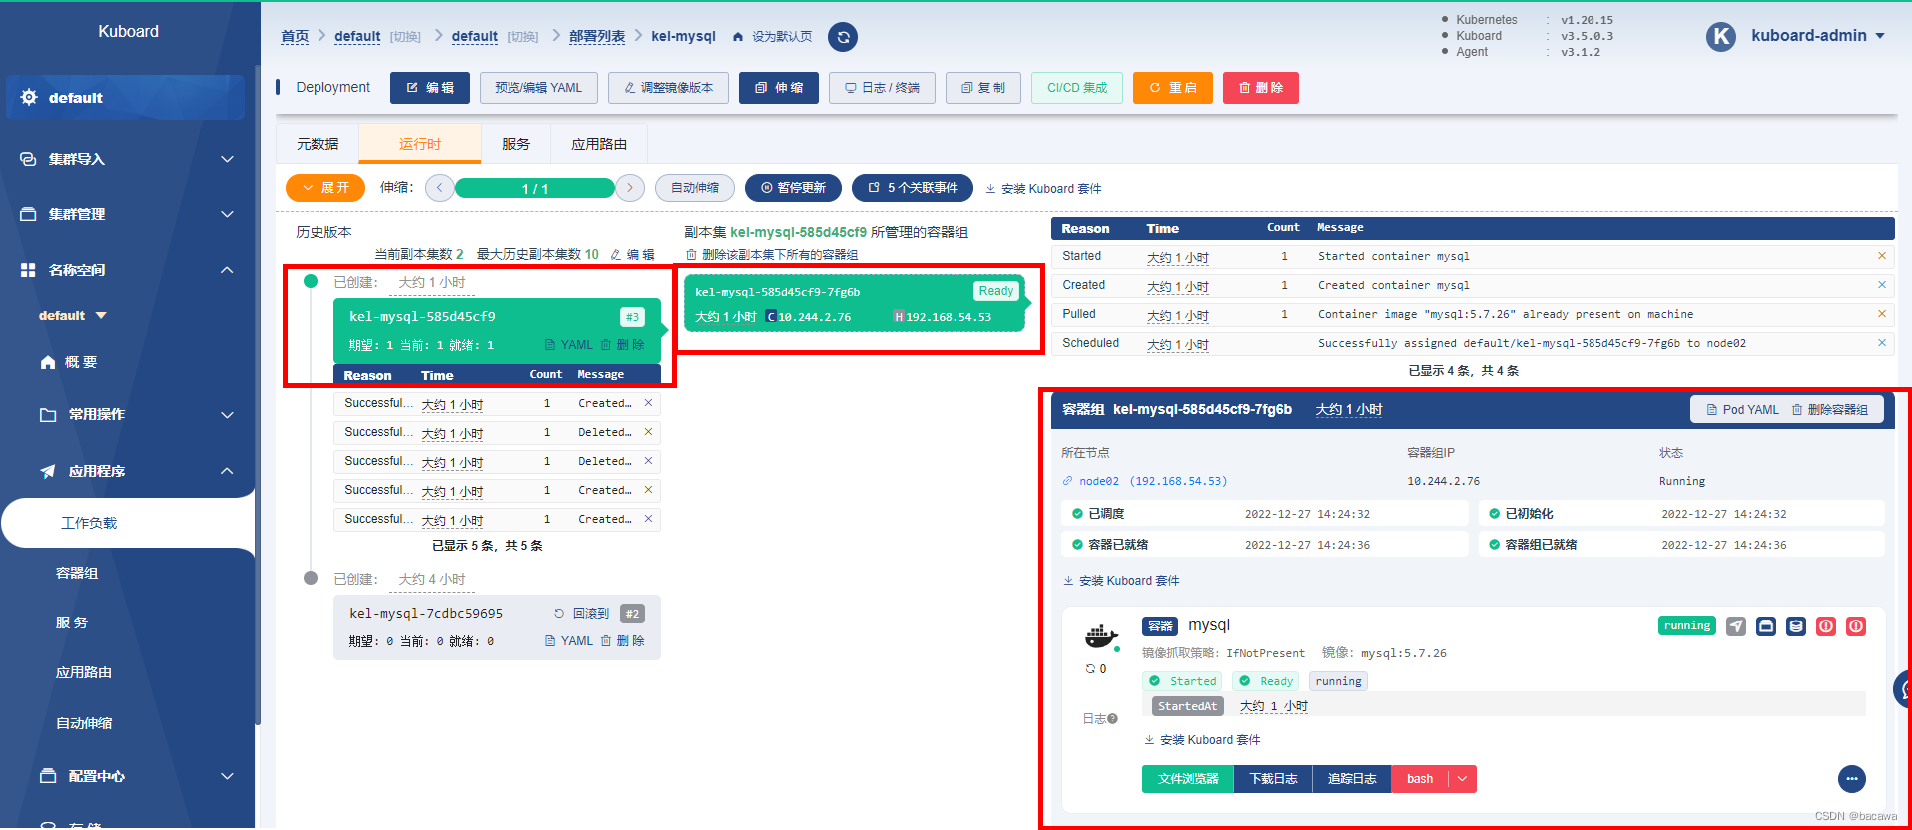Click 重启 restart button

point(1172,88)
